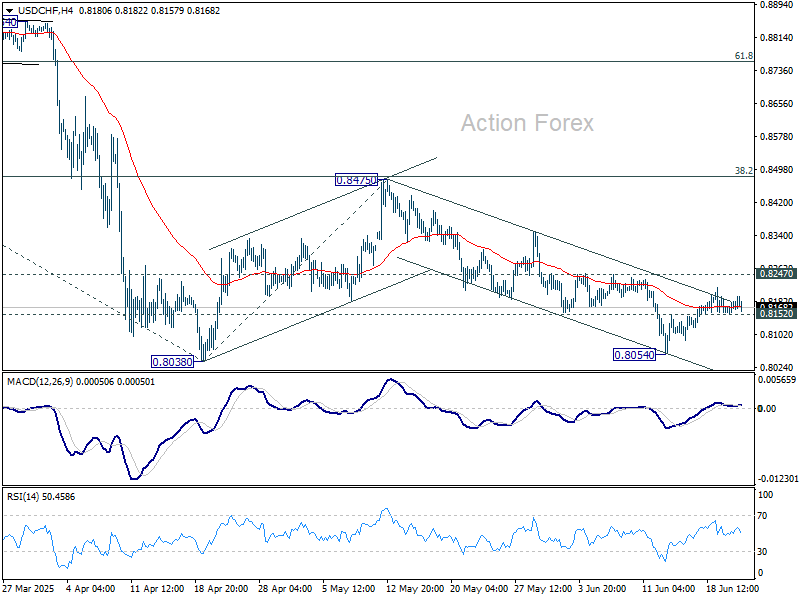Click the 27 Mar 2025 date label

(29, 588)
